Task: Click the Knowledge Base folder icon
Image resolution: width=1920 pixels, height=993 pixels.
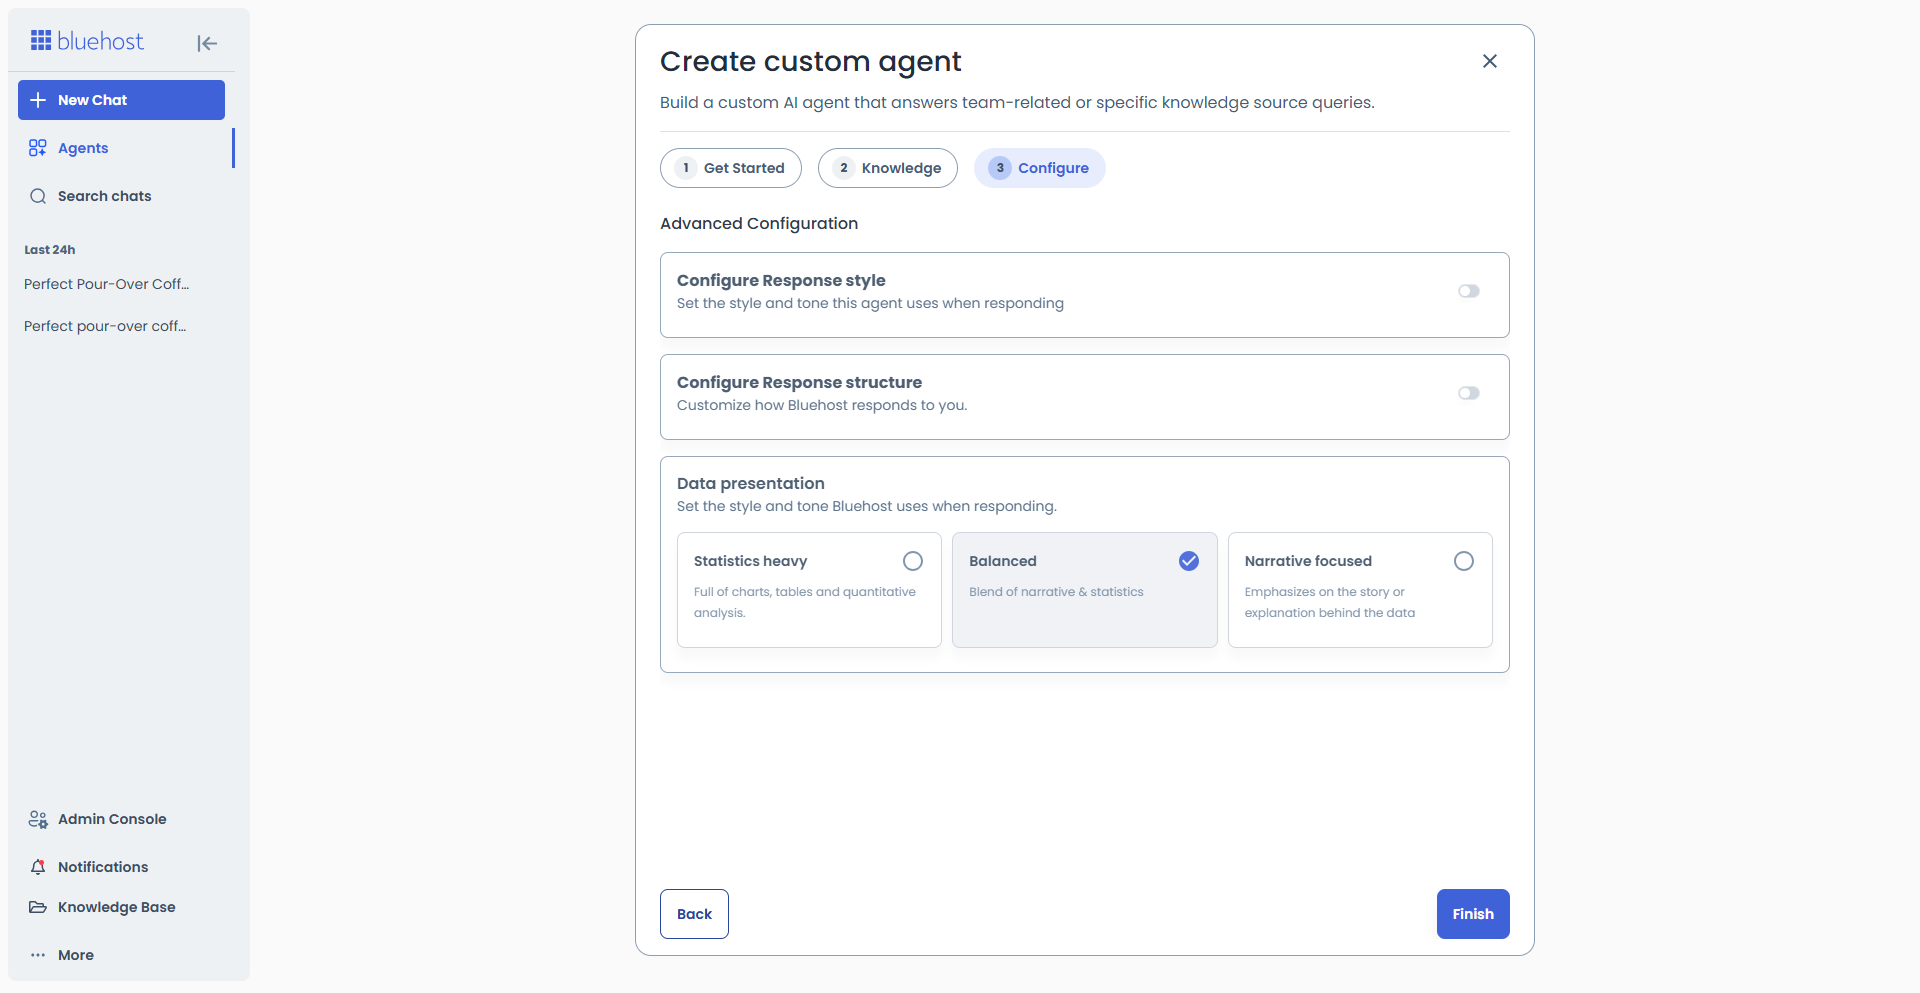Action: pos(38,907)
